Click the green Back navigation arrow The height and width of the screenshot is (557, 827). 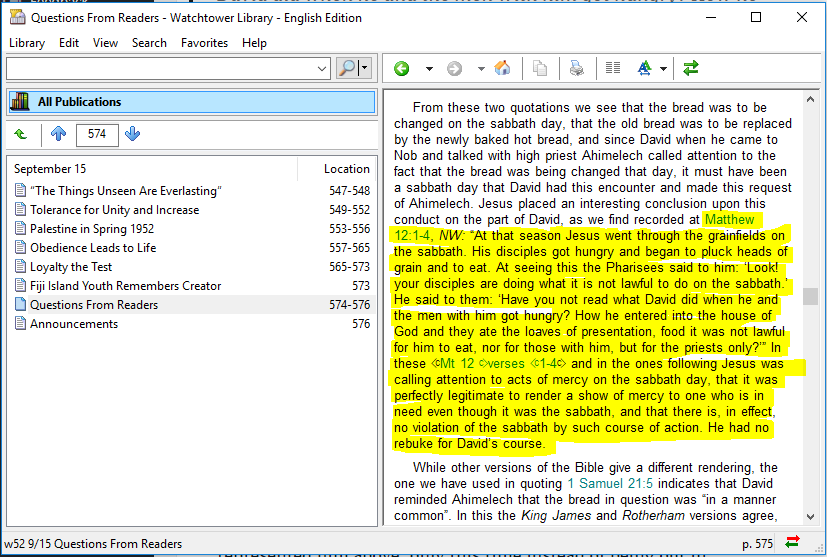(402, 69)
